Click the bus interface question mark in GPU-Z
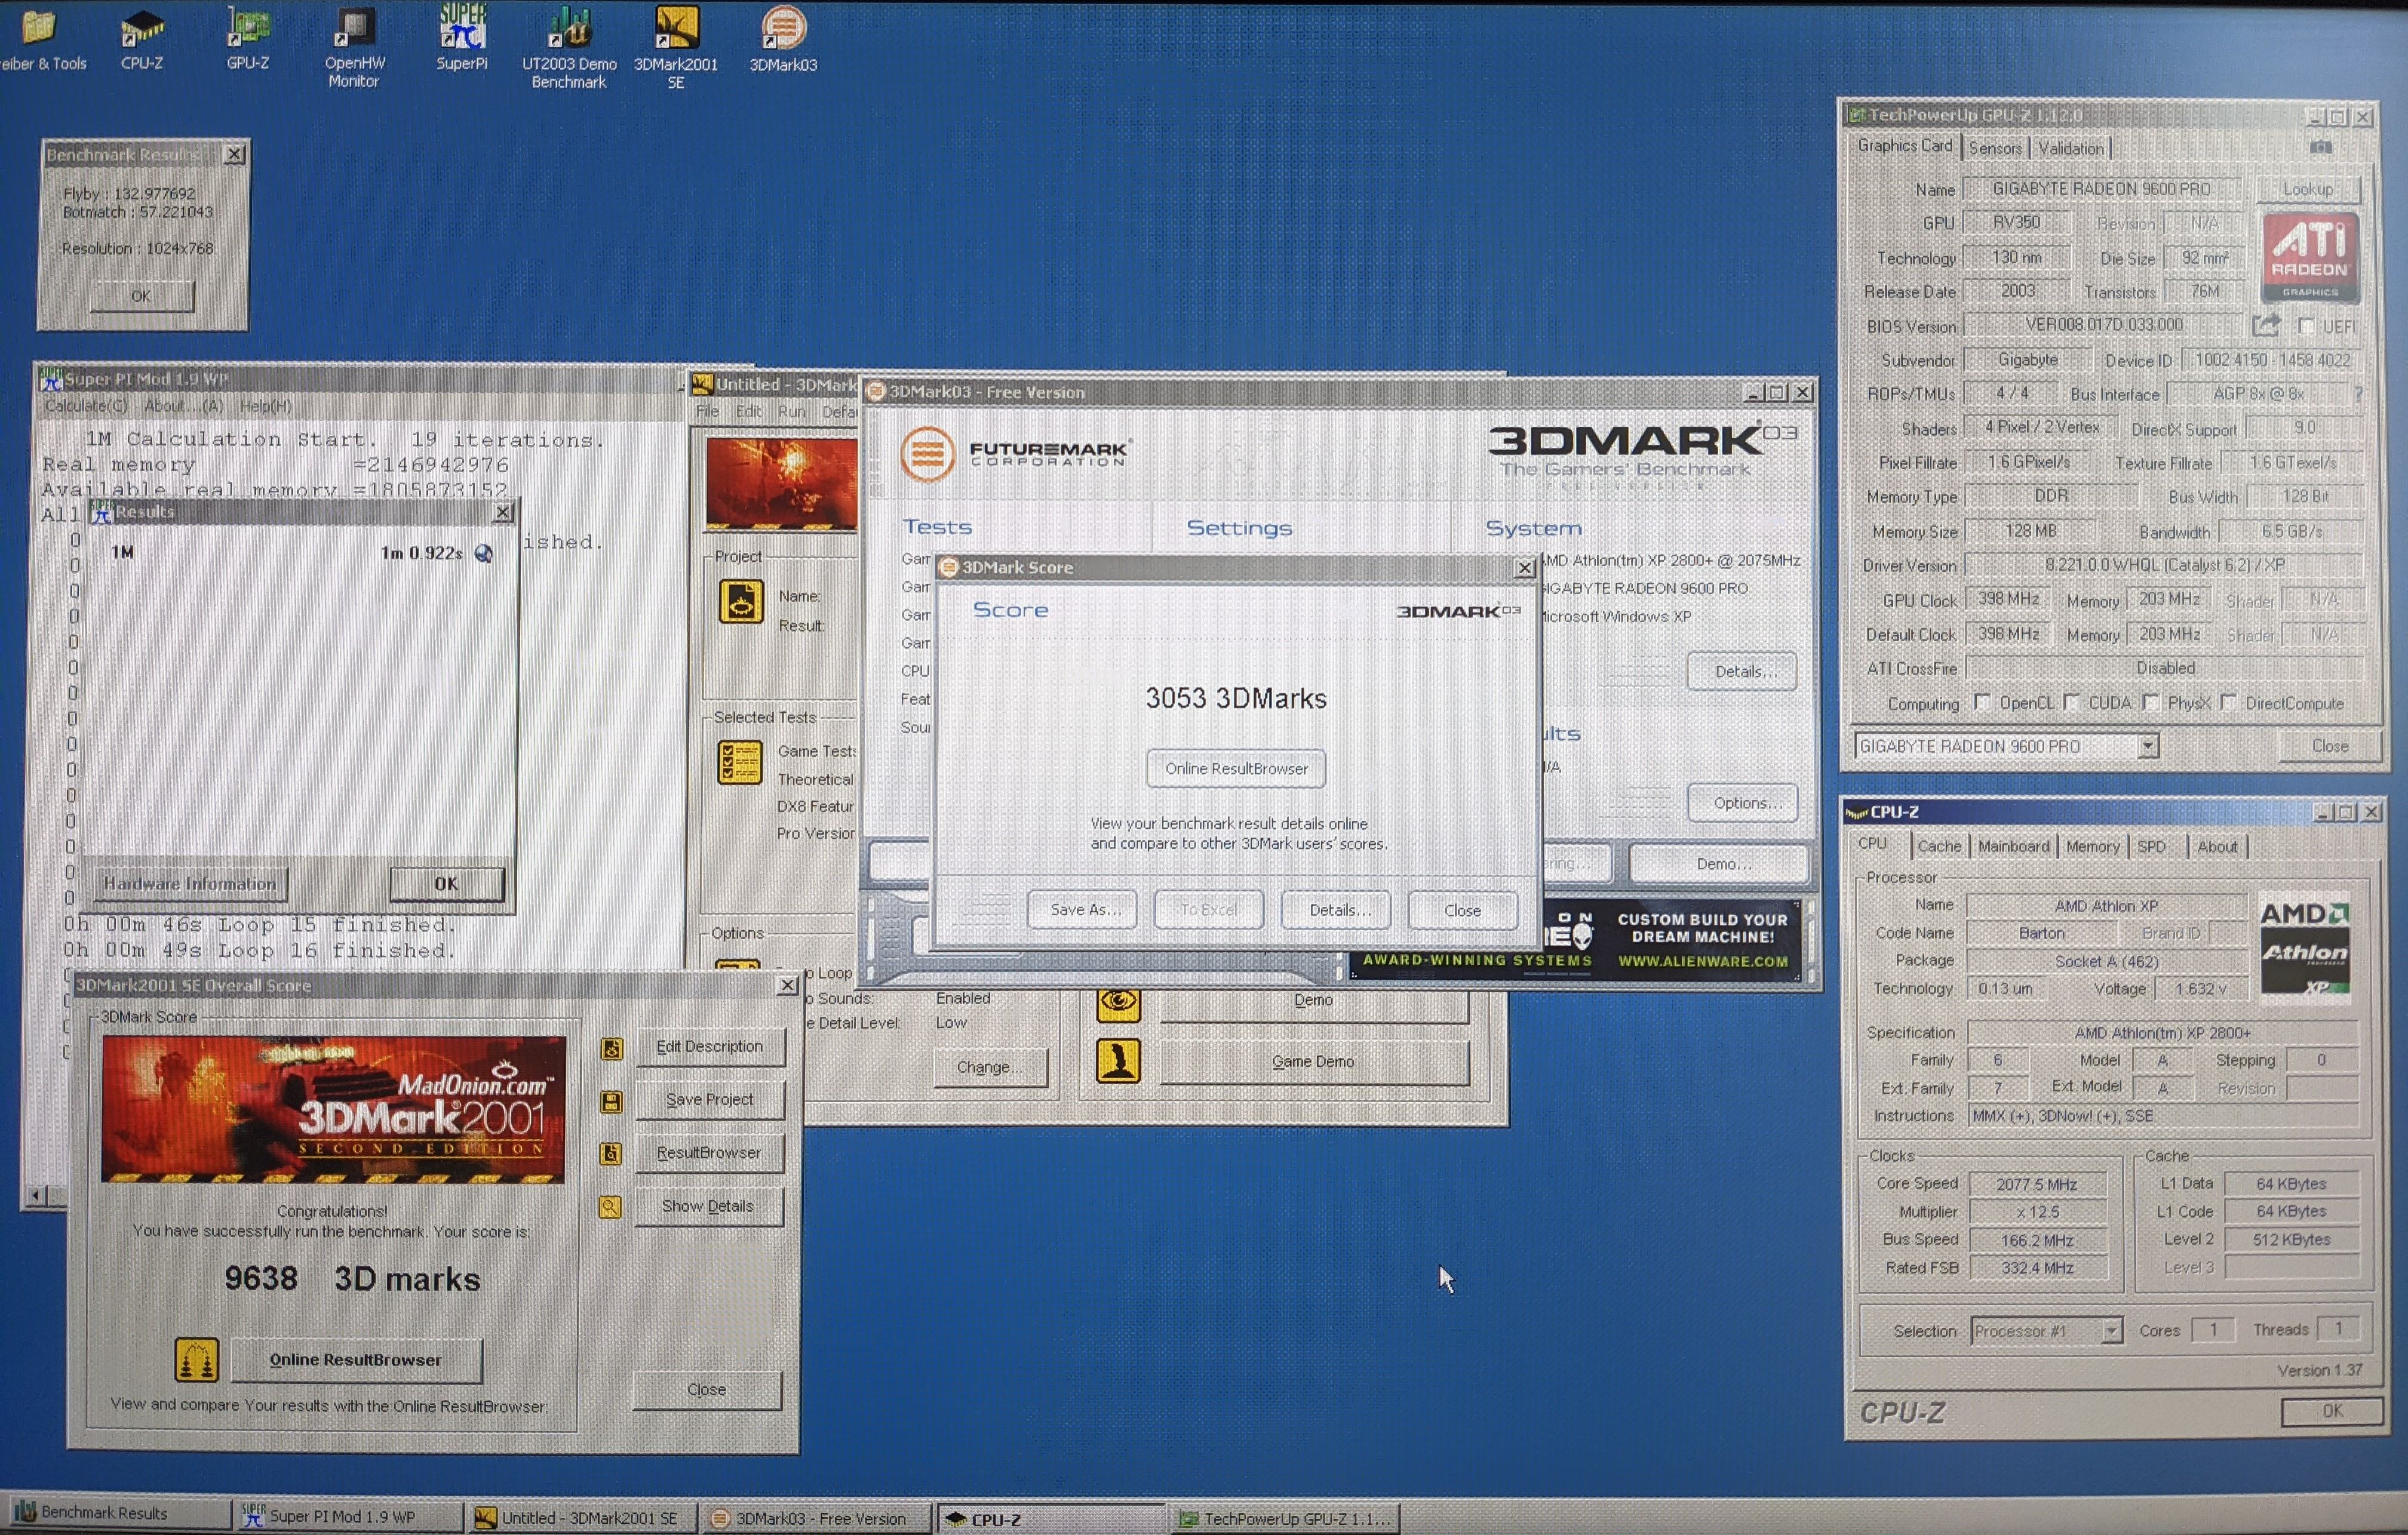2408x1535 pixels. 2359,394
